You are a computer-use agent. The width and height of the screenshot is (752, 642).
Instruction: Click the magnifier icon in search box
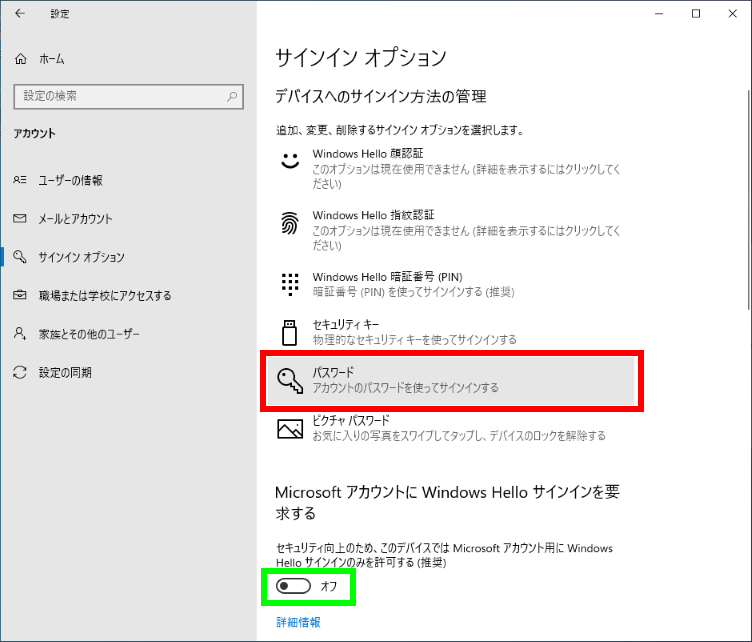click(x=232, y=96)
